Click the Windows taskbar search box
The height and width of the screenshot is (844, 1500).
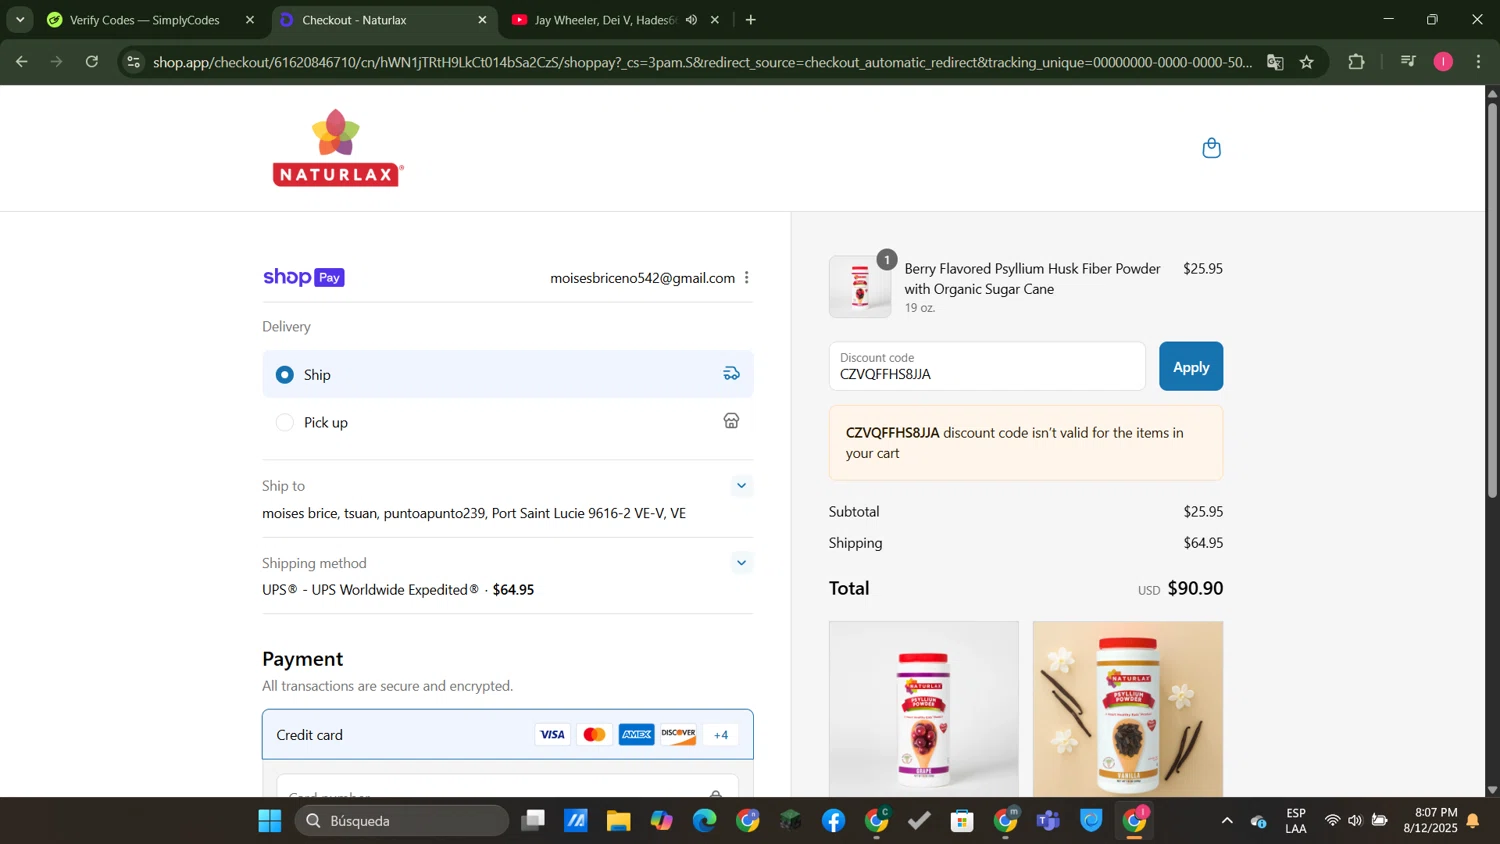pos(402,821)
